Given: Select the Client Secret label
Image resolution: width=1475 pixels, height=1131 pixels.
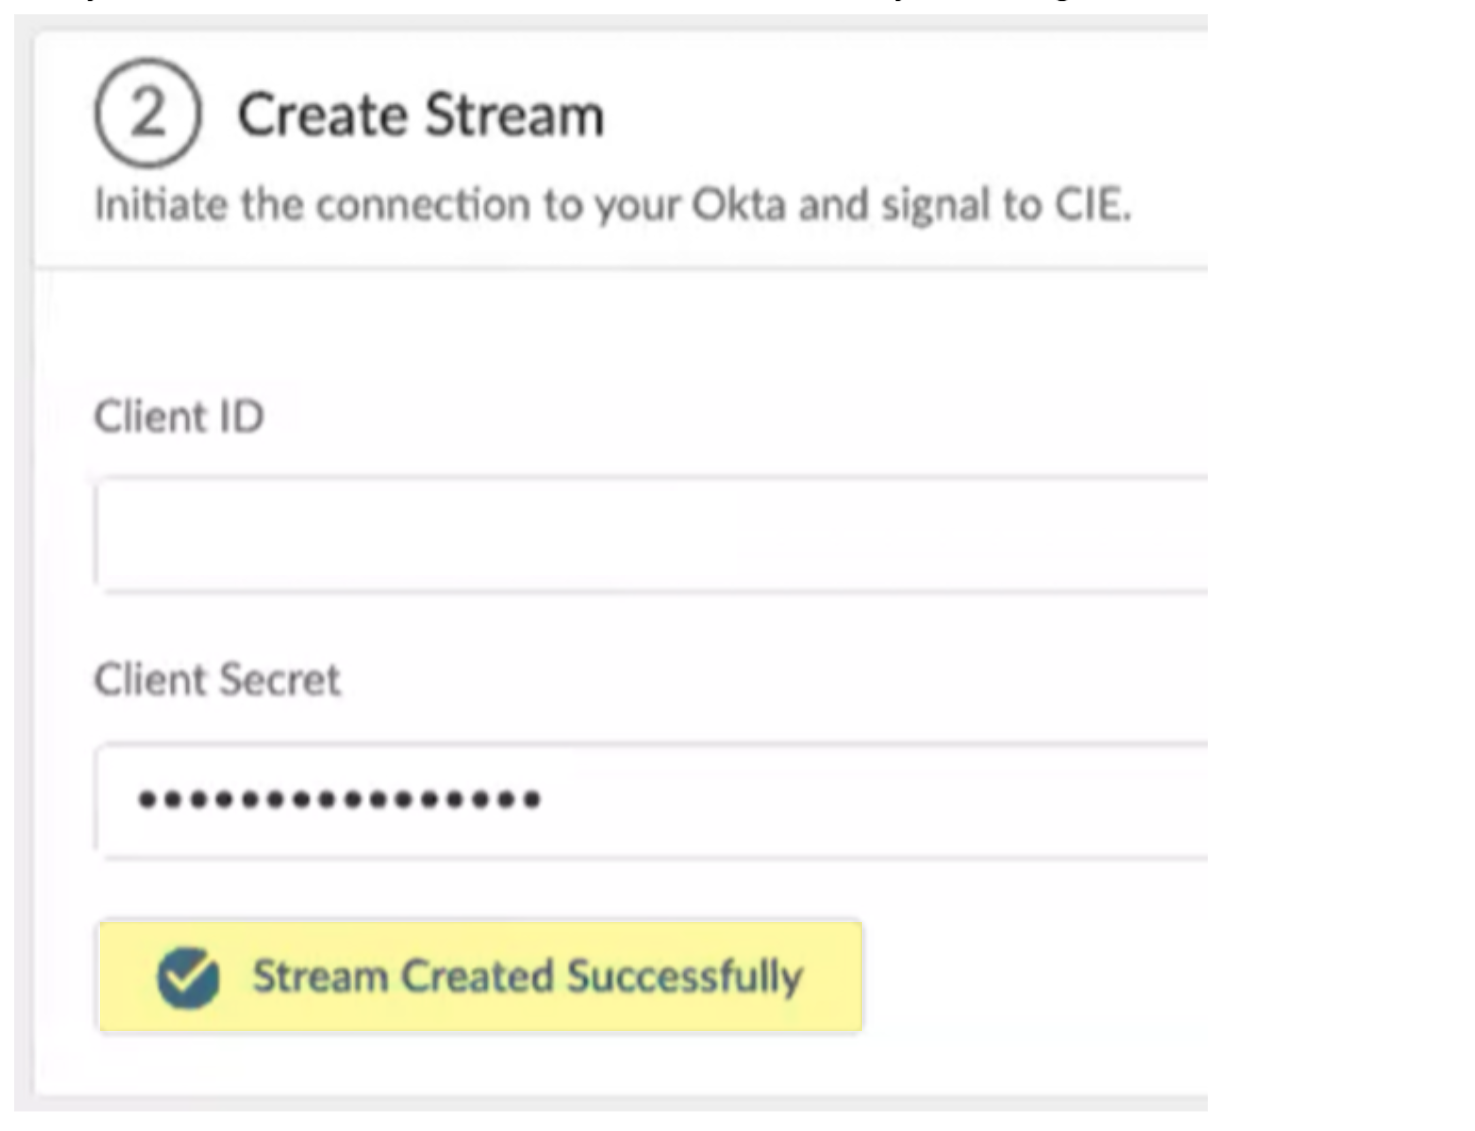Looking at the screenshot, I should (217, 680).
